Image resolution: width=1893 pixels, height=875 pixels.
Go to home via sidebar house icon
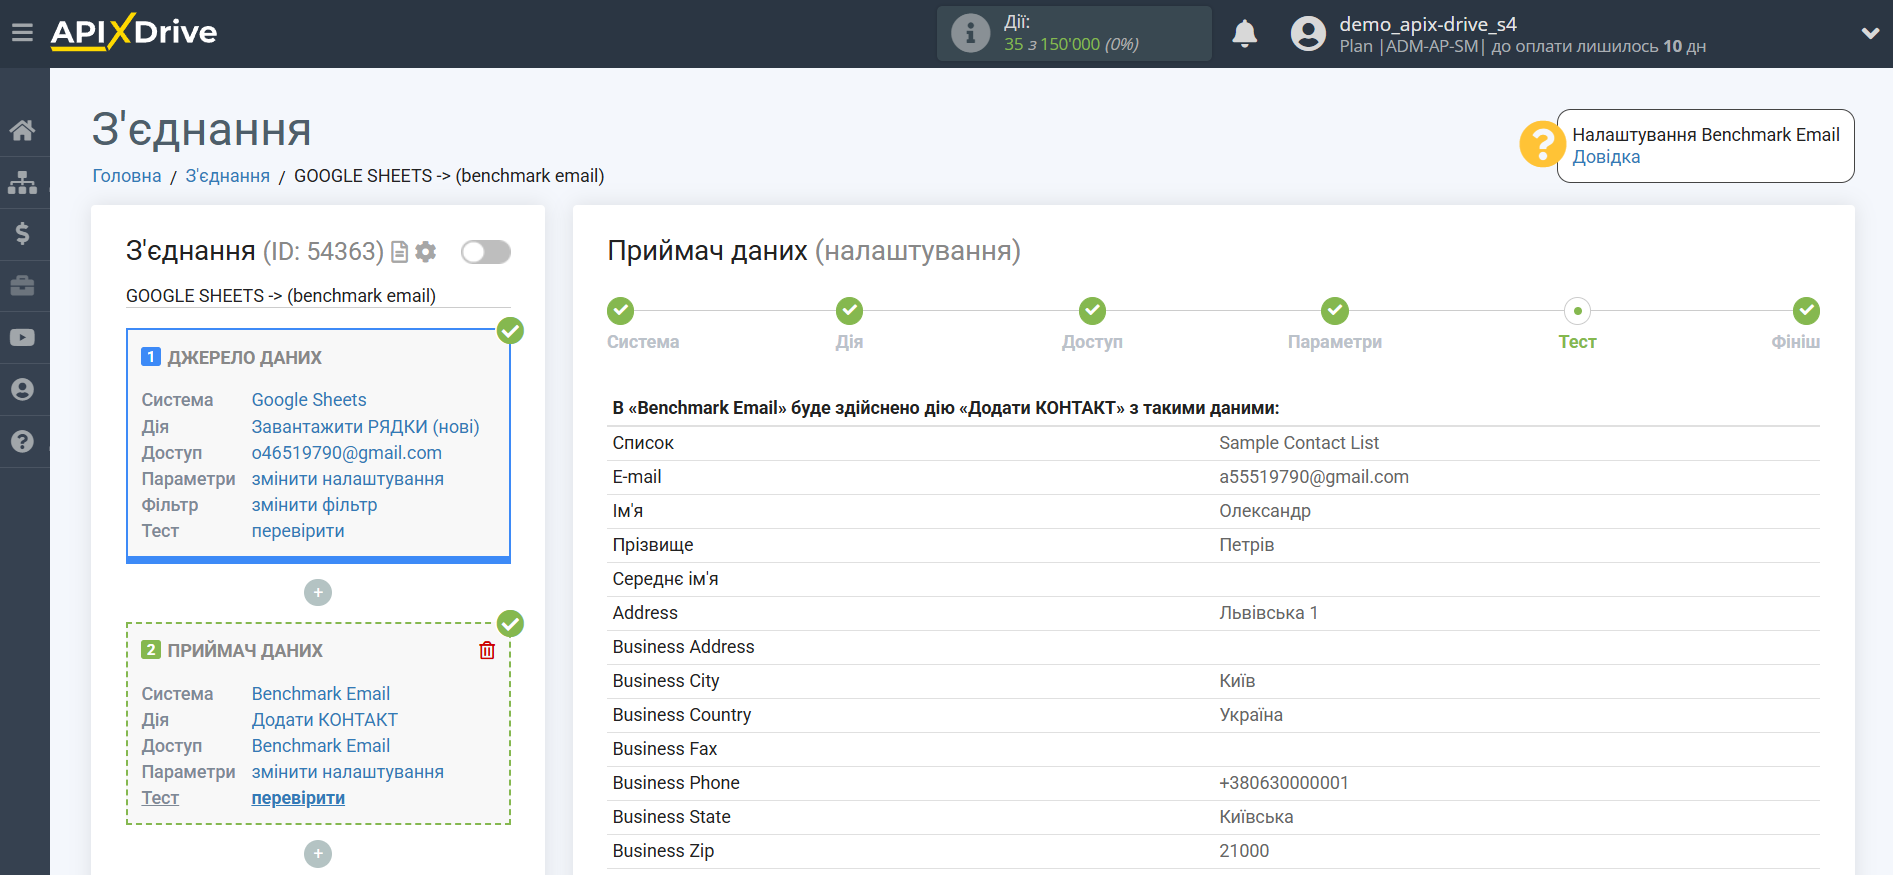click(x=22, y=130)
